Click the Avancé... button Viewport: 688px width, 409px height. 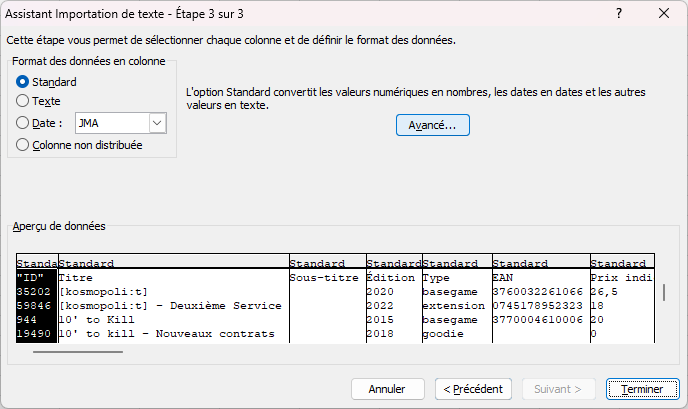tap(432, 125)
